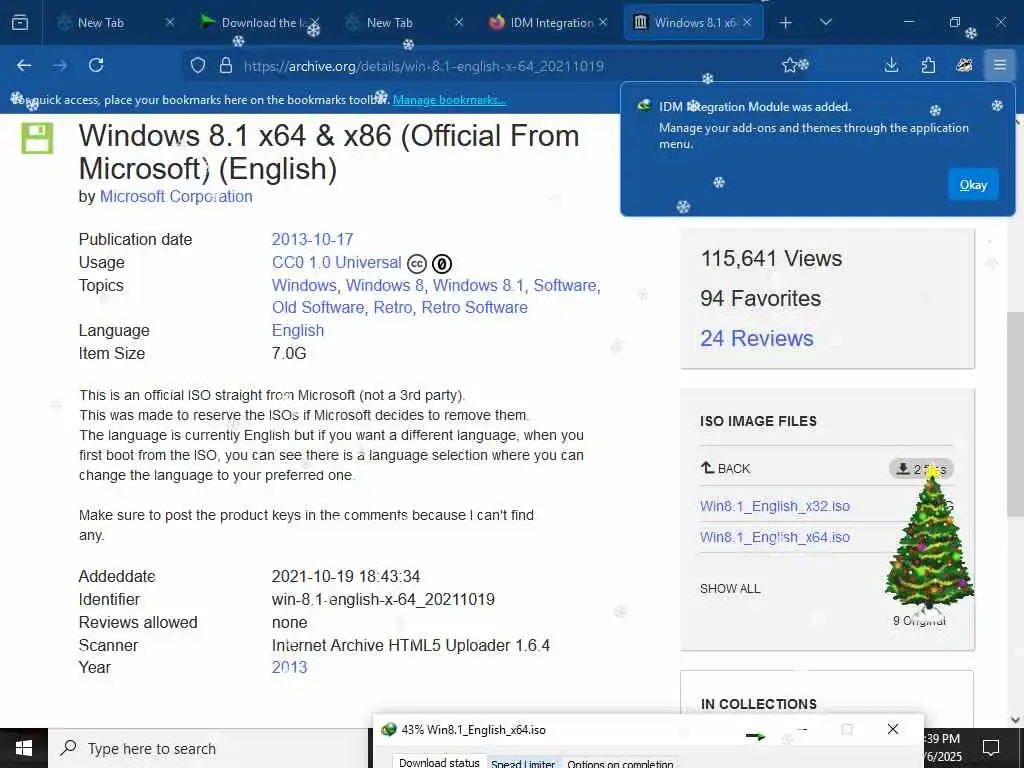Open CC0 1.0 Universal license link
Image resolution: width=1024 pixels, height=768 pixels.
point(336,263)
